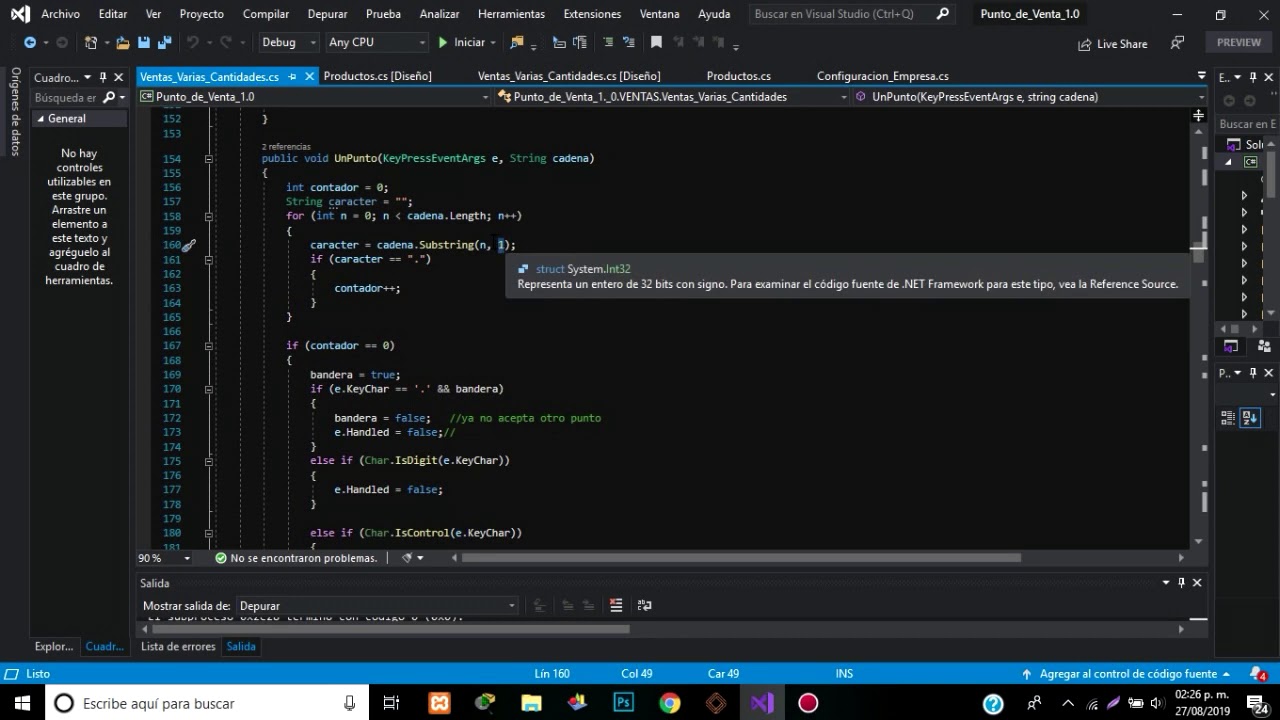The height and width of the screenshot is (720, 1280).
Task: Open the Depurar menu
Action: pos(327,14)
